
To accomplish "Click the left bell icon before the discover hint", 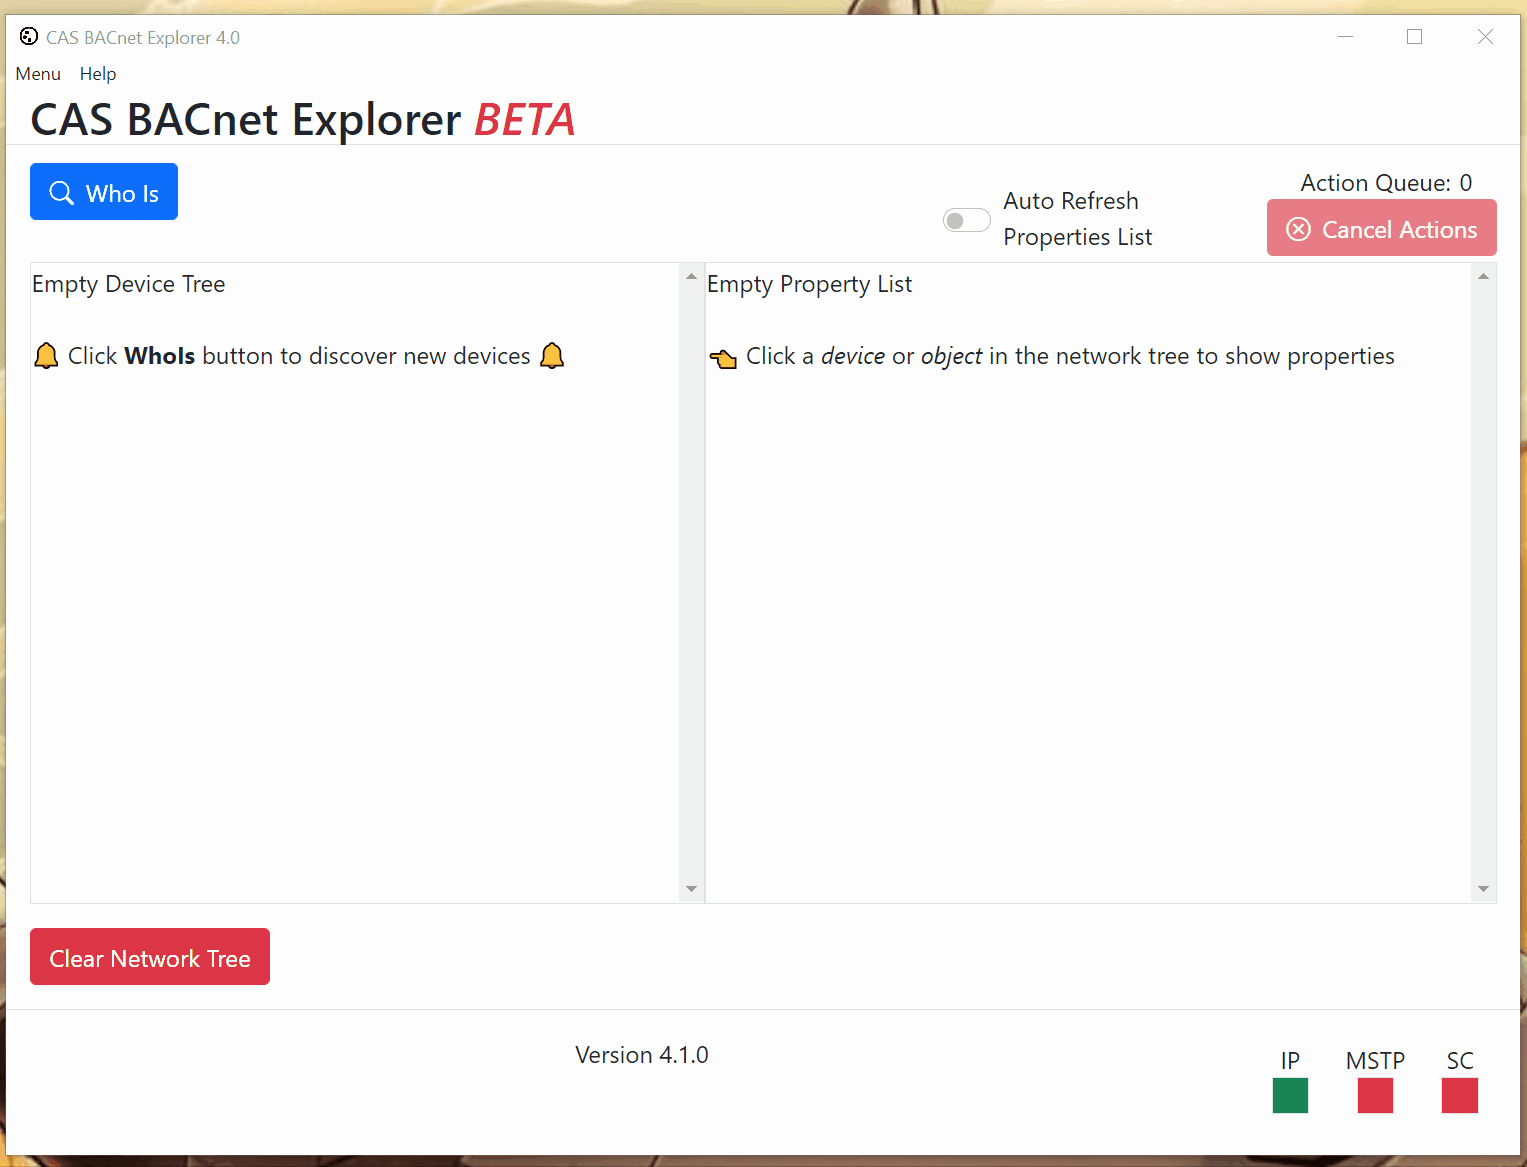I will (x=46, y=356).
